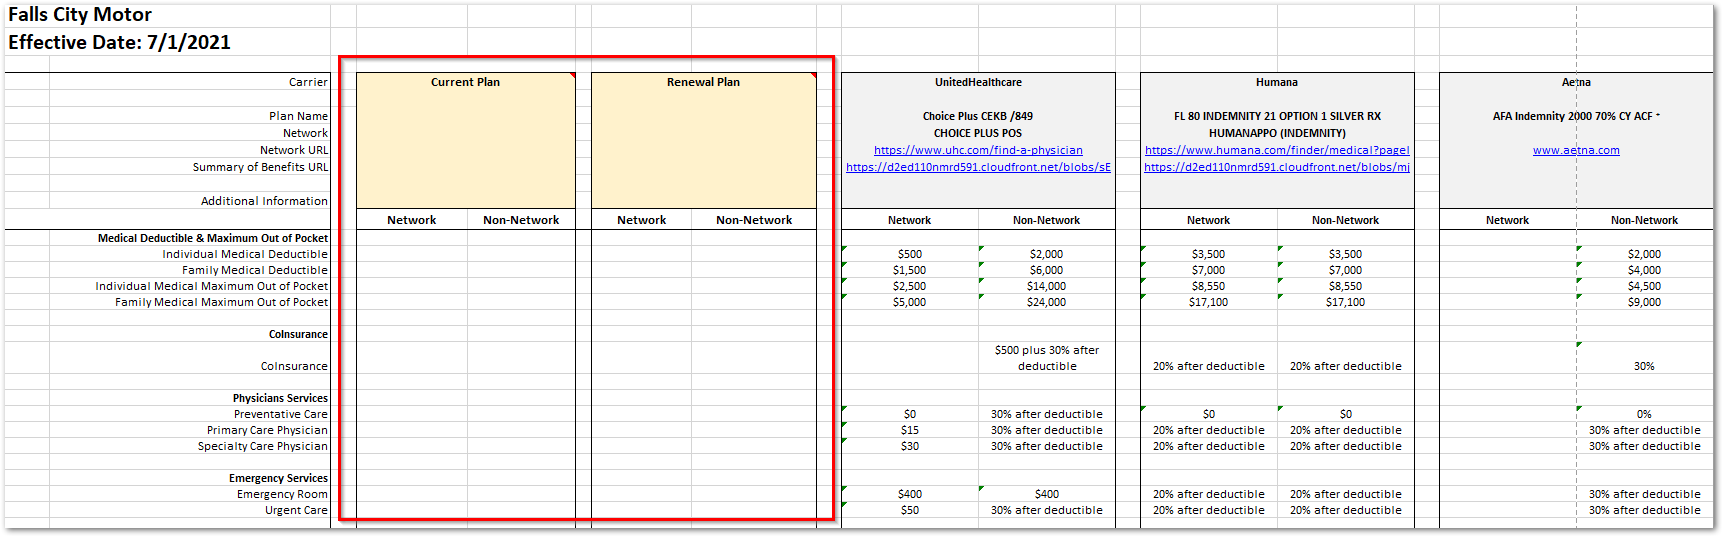Viewport: 1723px width, 537px height.
Task: Select 'Family Medical Maximum Out of Pocket' label
Action: [221, 302]
